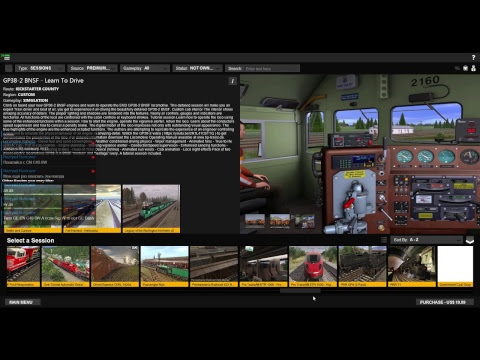Open the Status: NOT OWN dropdown
The height and width of the screenshot is (360, 480).
click(197, 68)
